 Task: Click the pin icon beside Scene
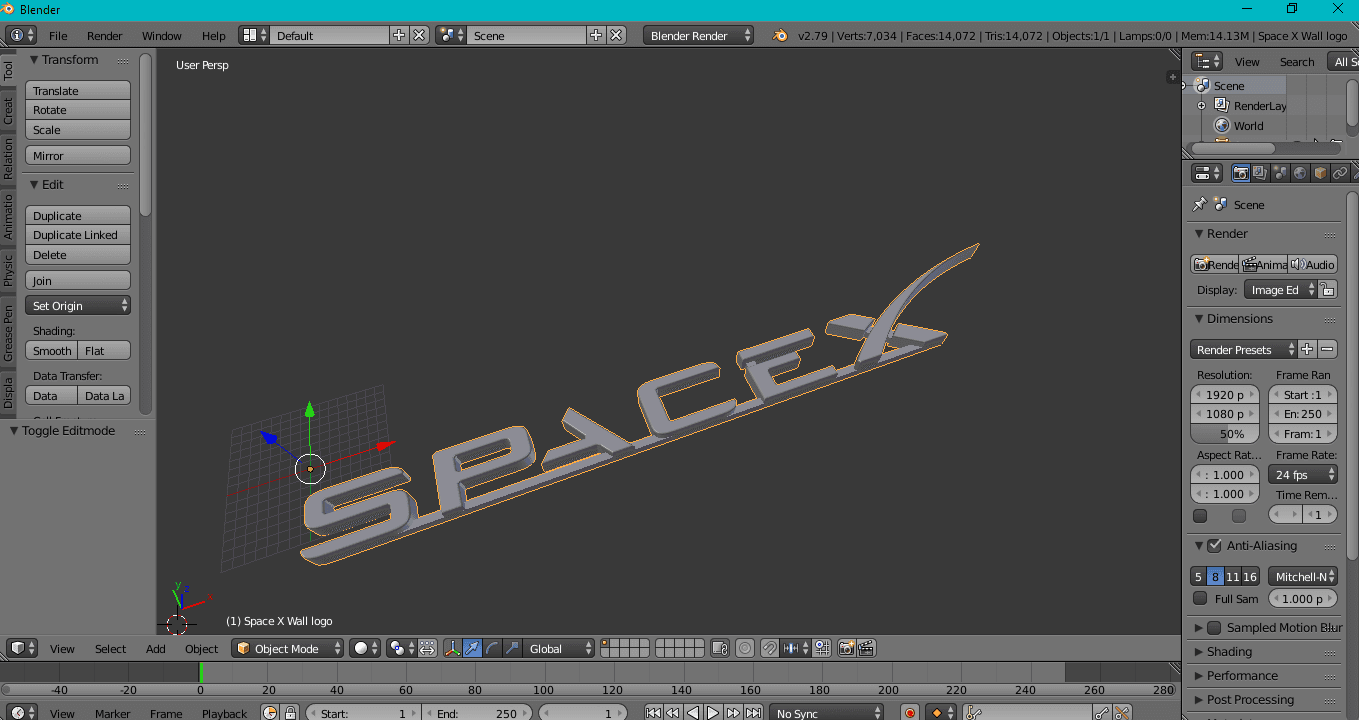pos(1199,204)
